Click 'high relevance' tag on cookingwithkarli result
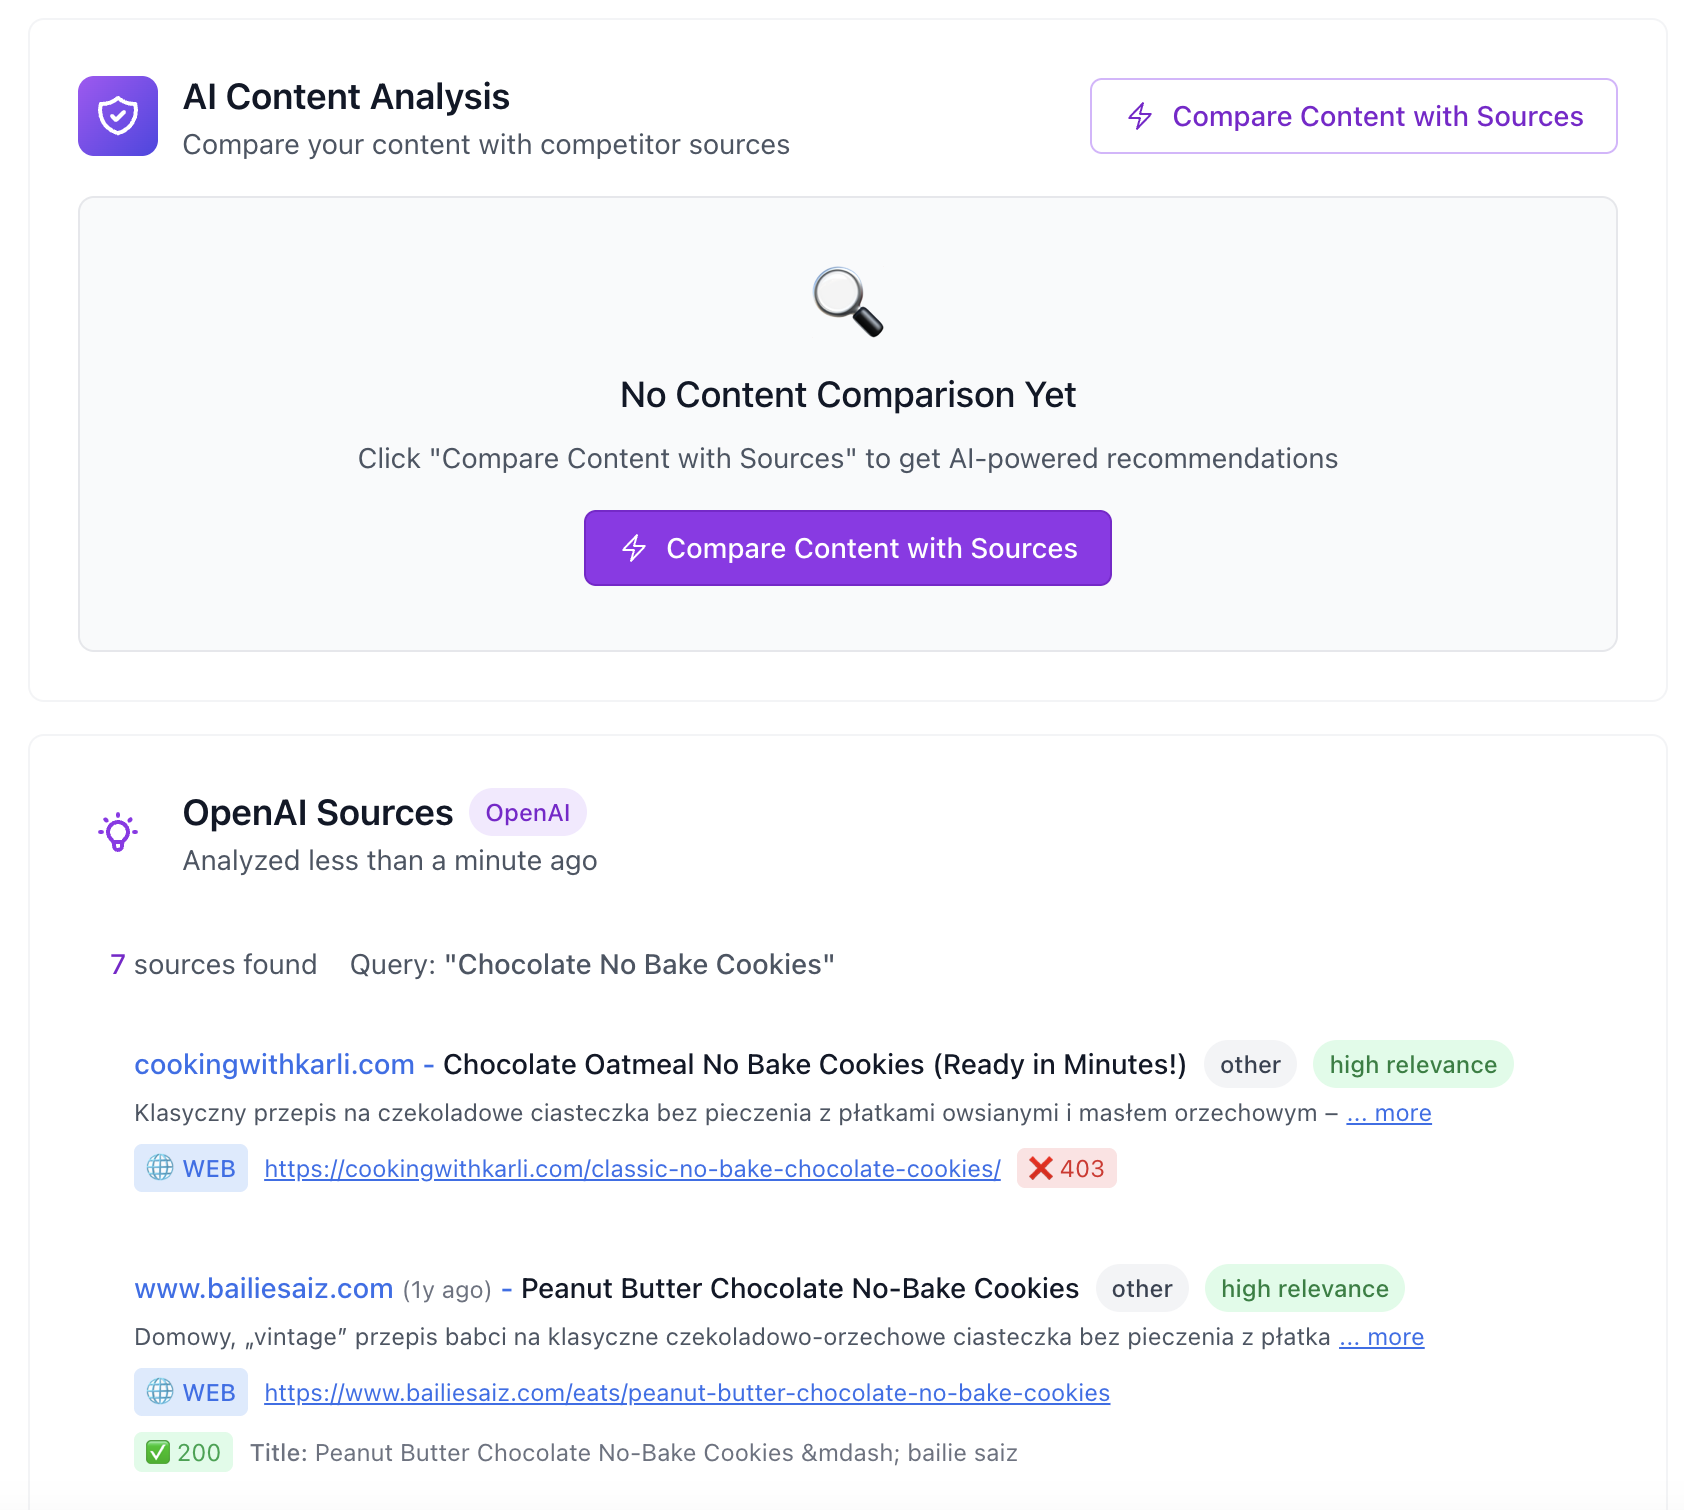Screen dimensions: 1684x1510 tap(1412, 1064)
